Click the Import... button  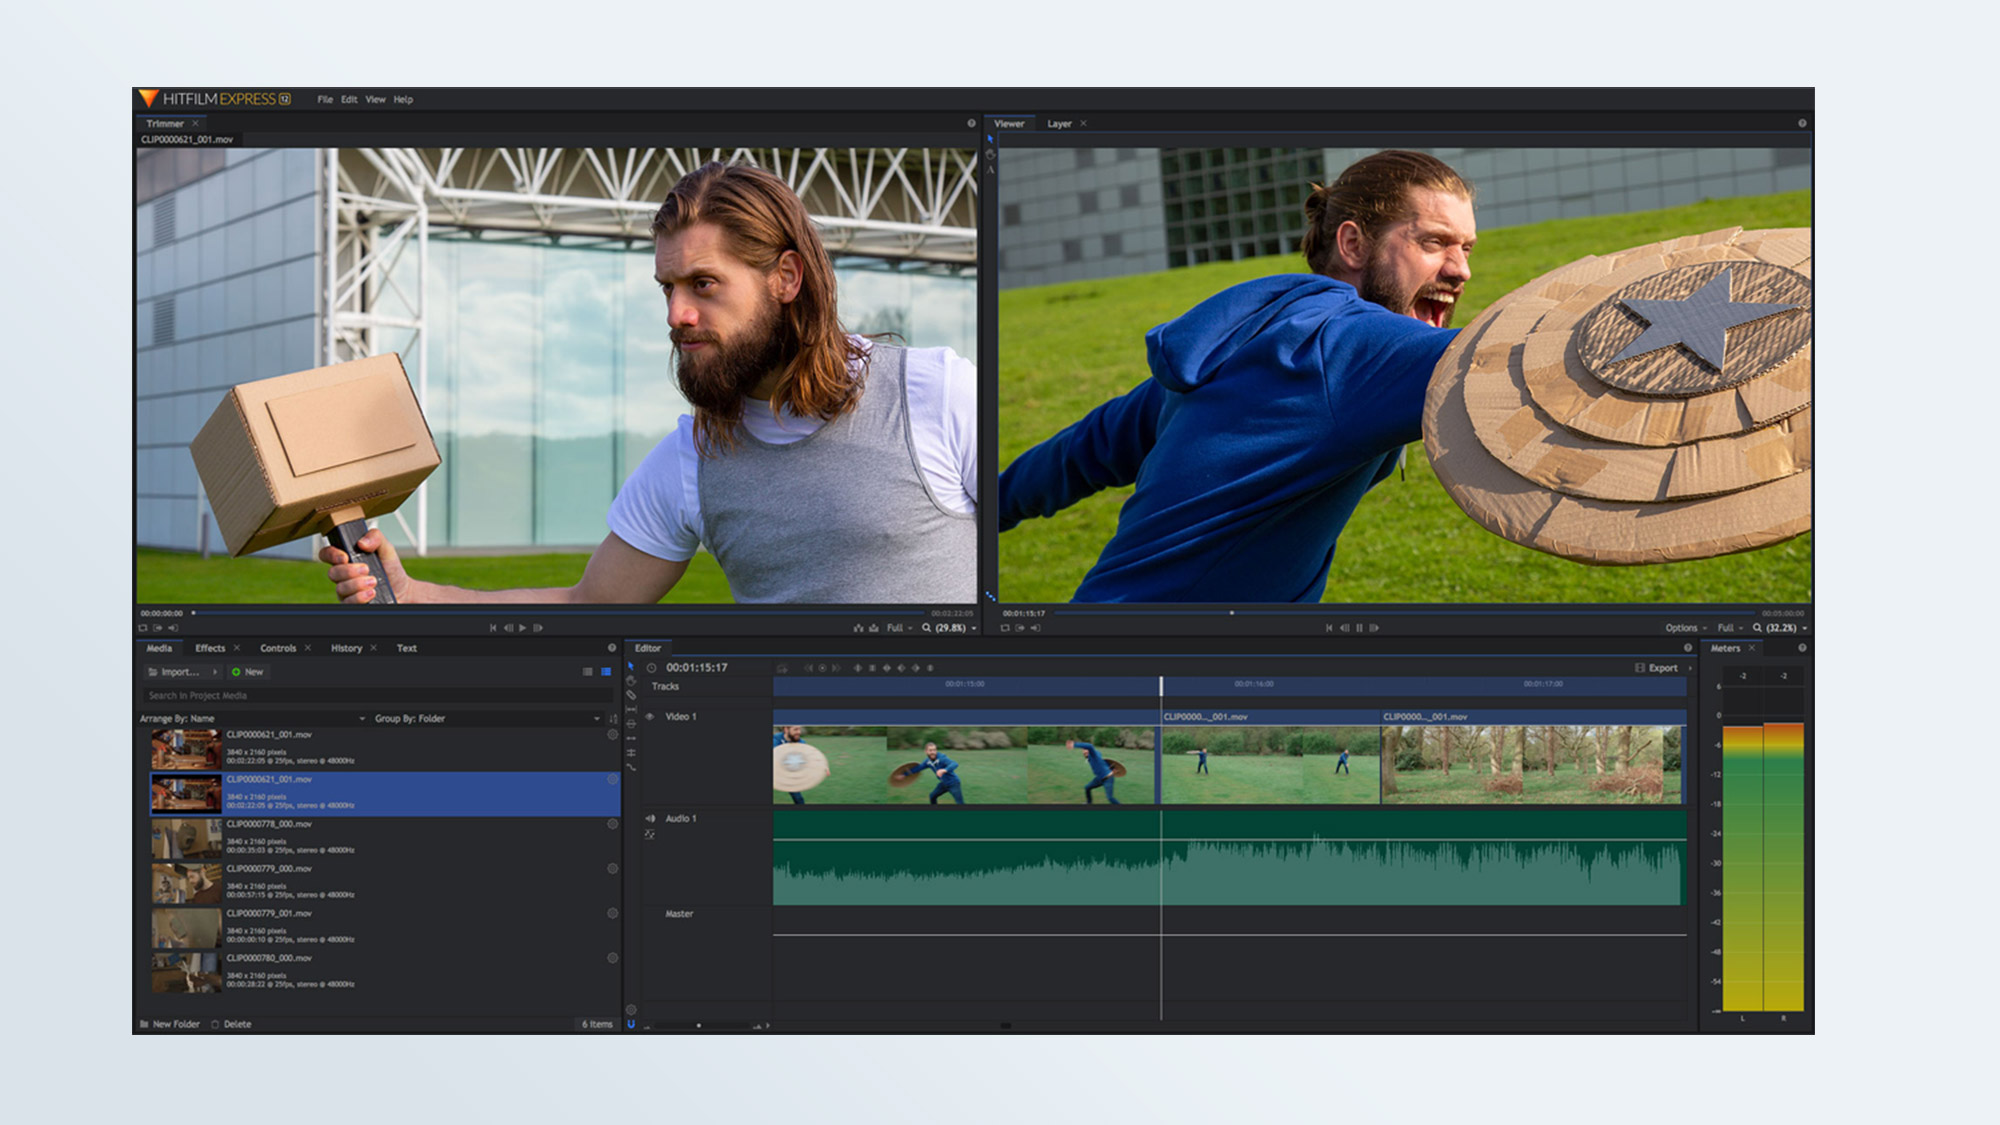(x=174, y=672)
